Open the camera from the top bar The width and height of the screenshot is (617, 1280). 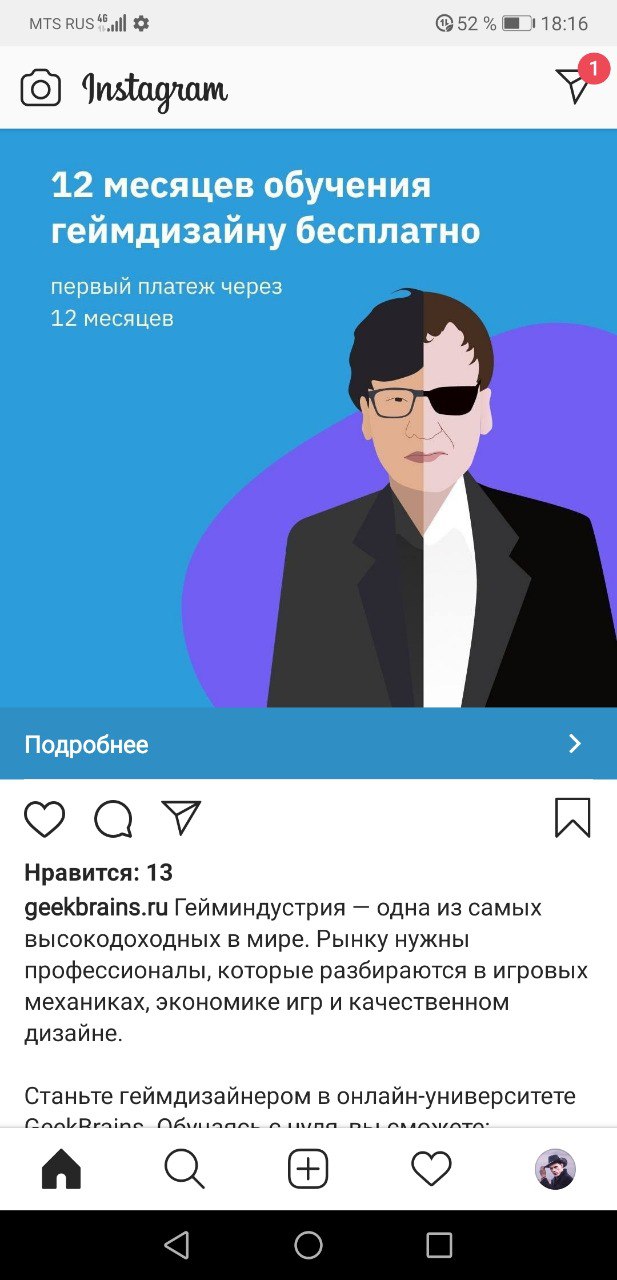pyautogui.click(x=41, y=88)
